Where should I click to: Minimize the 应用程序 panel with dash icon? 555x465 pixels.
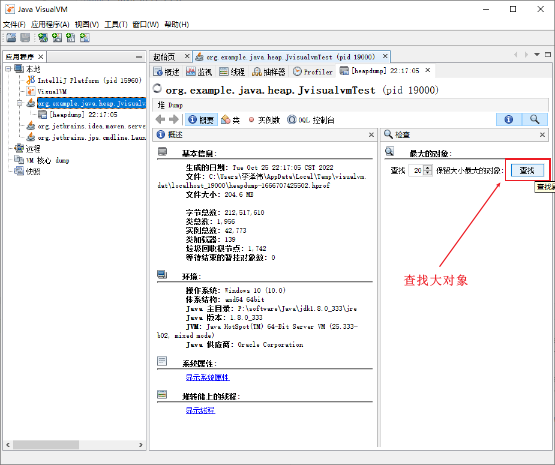click(x=139, y=57)
